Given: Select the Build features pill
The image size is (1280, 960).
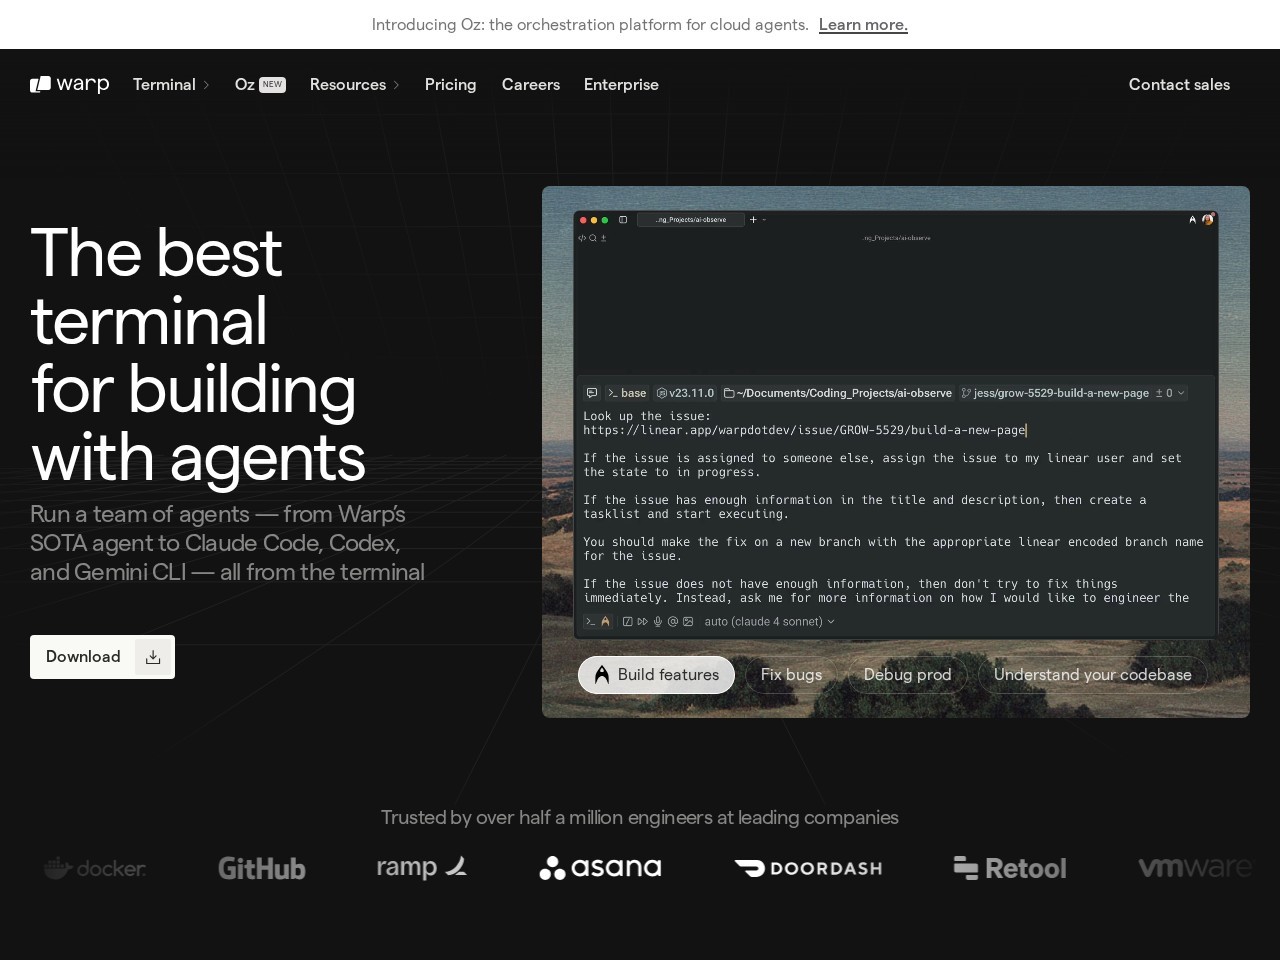Looking at the screenshot, I should [656, 675].
